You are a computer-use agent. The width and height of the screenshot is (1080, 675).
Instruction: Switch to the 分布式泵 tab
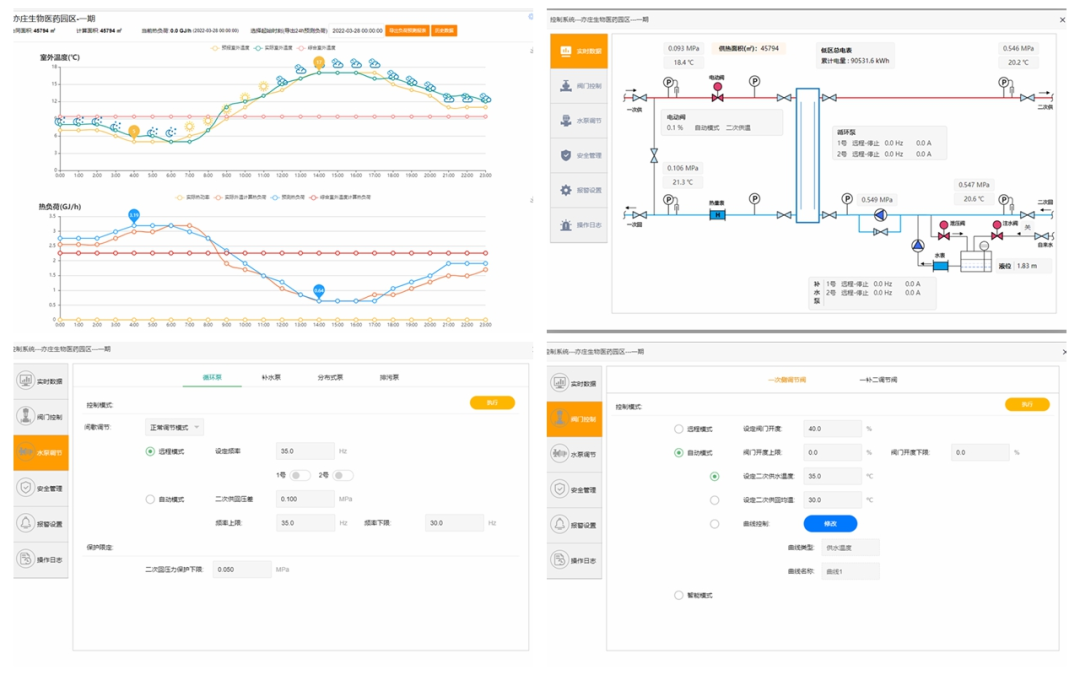click(330, 377)
